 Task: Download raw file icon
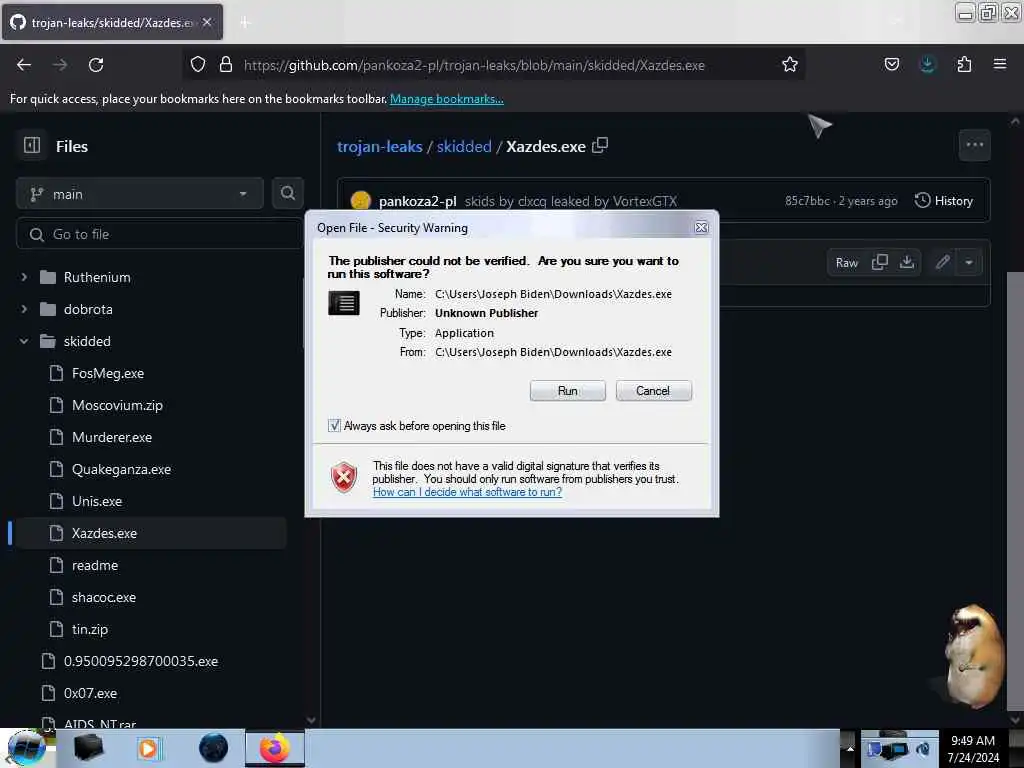tap(907, 262)
